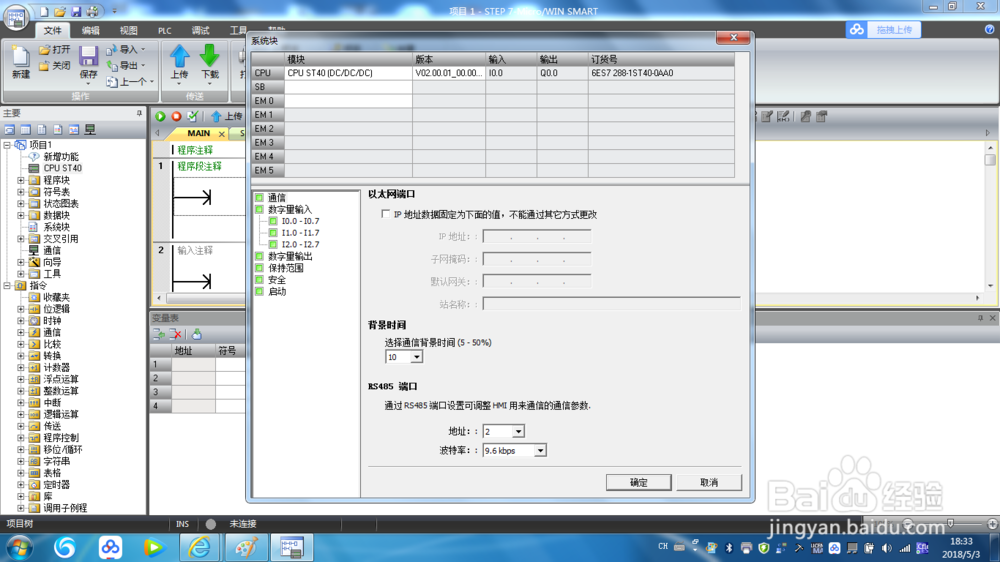Open the 编辑 ribbon tab
Screen dimensions: 1000x562
tap(91, 31)
